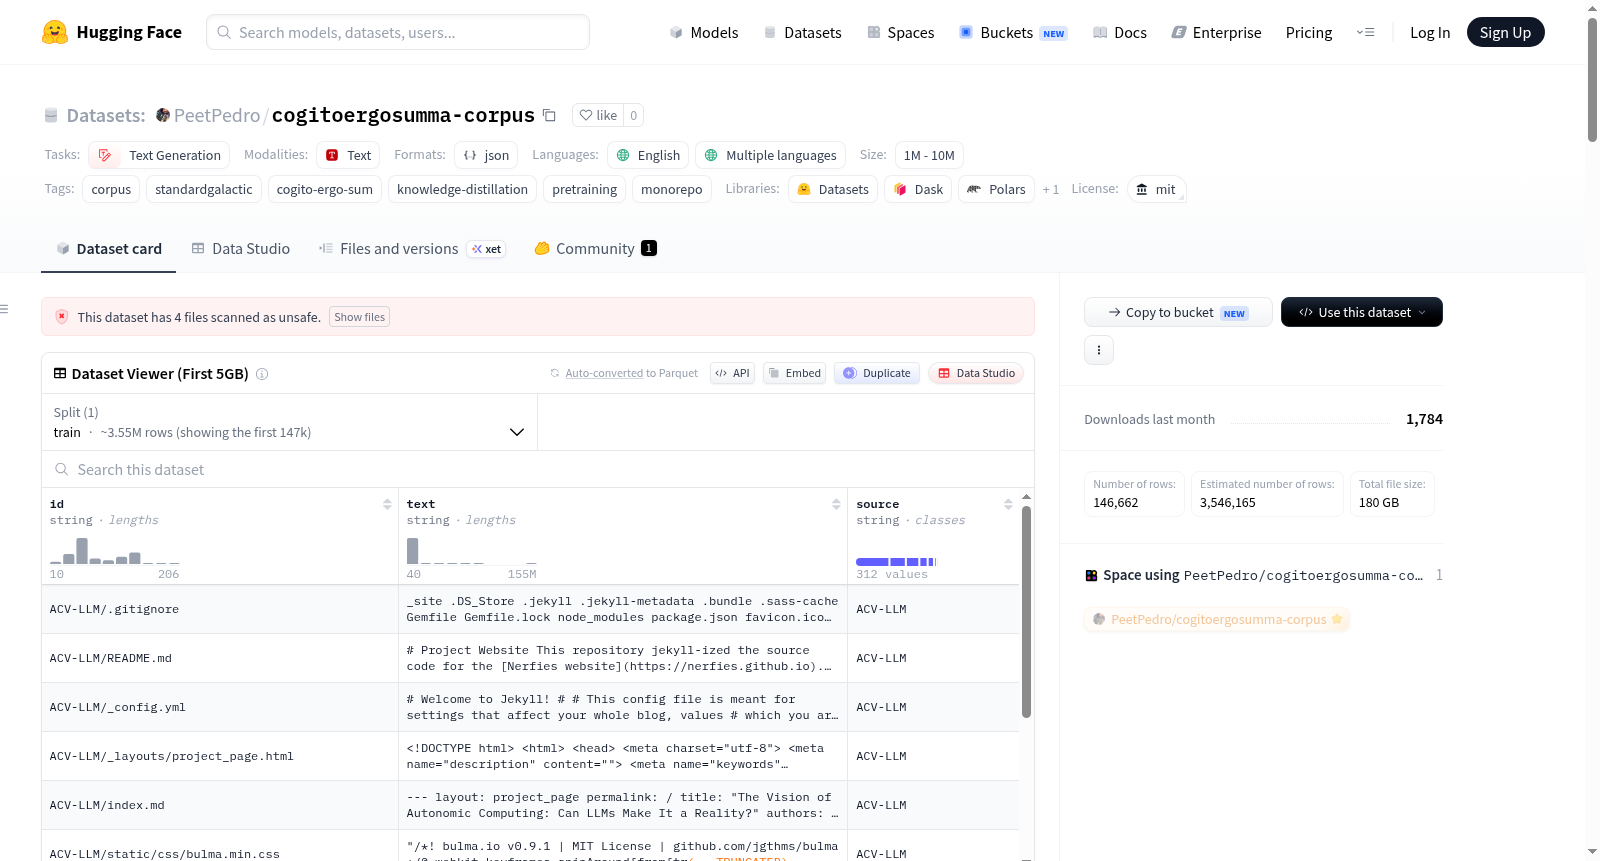1600x861 pixels.
Task: Select the knowledge-distillation tag
Action: pos(462,189)
